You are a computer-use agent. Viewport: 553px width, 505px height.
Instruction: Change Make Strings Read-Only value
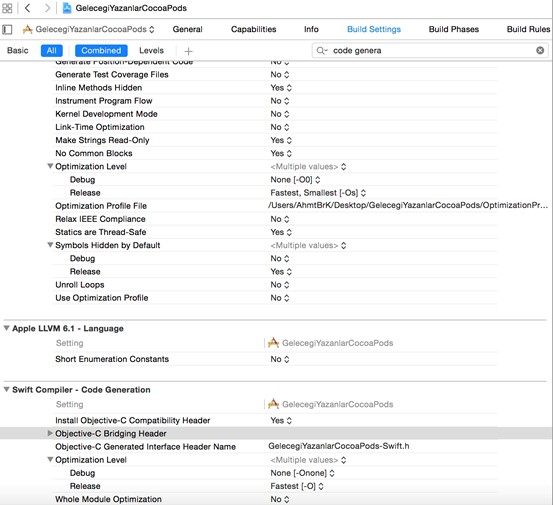pos(281,140)
